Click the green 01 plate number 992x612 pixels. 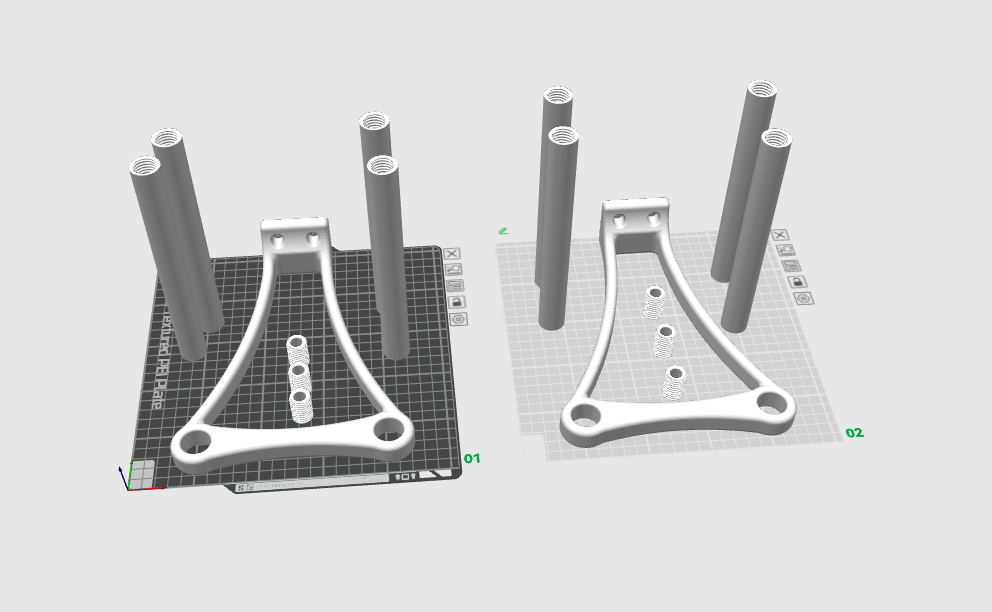coord(472,458)
